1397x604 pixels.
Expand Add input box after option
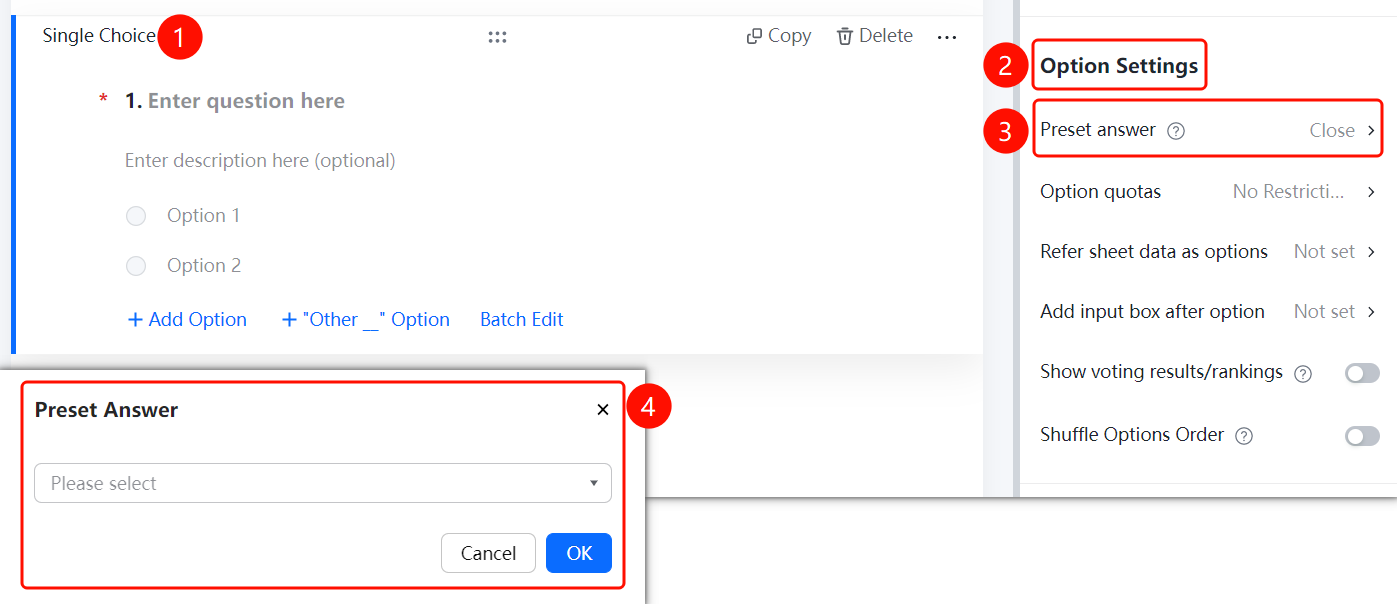tap(1208, 311)
